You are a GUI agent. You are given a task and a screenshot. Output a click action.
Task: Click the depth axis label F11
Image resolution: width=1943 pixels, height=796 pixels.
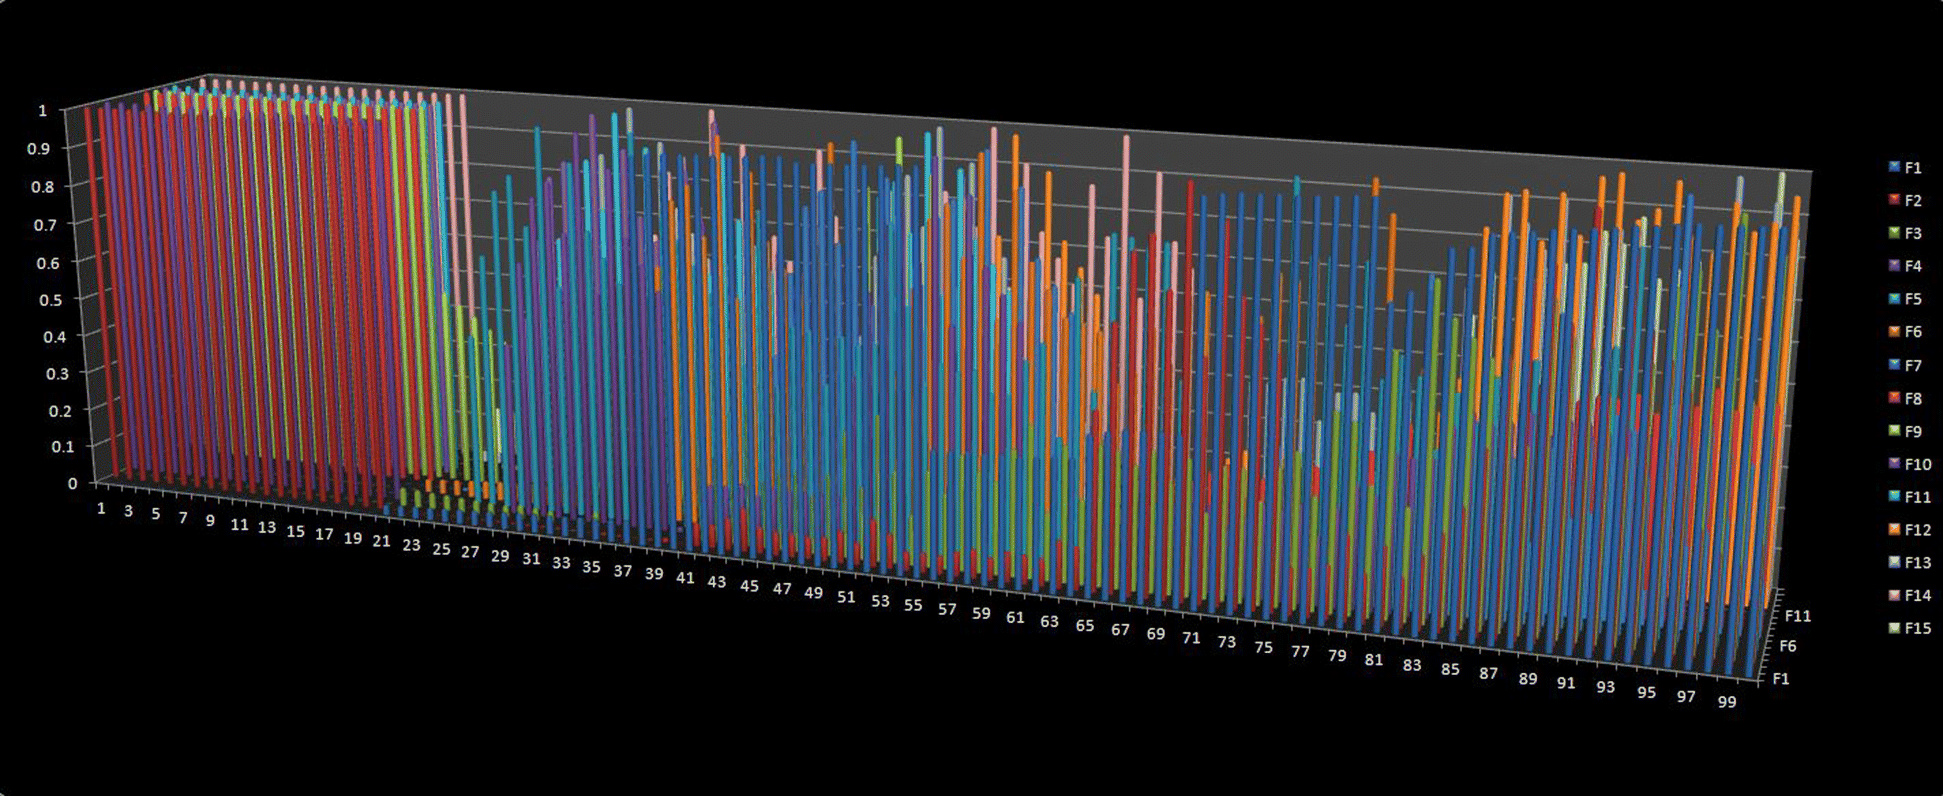pyautogui.click(x=1798, y=616)
